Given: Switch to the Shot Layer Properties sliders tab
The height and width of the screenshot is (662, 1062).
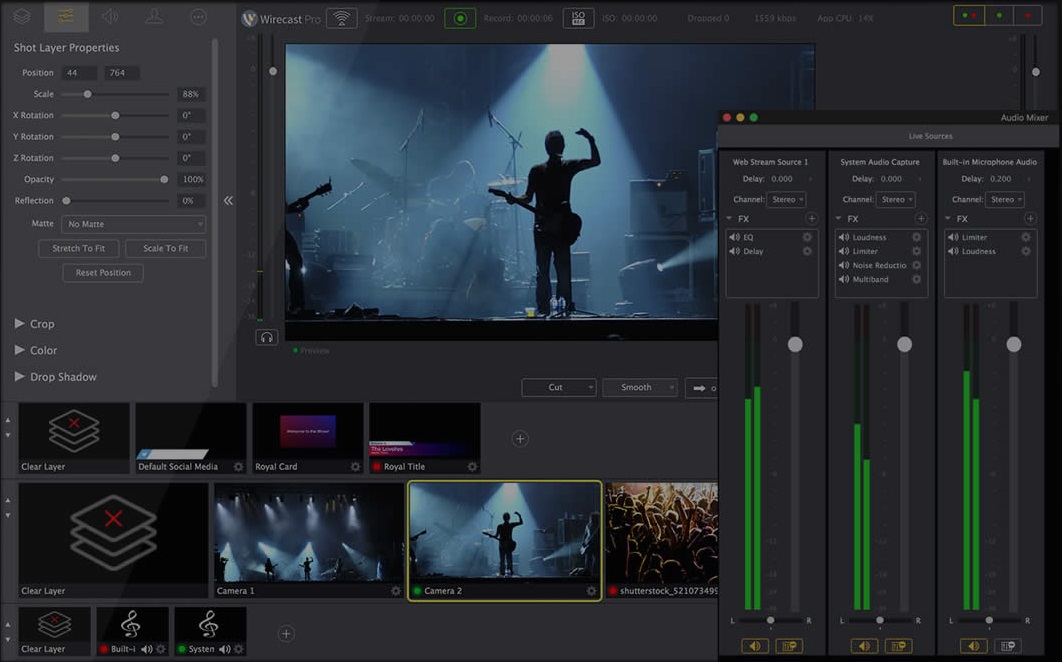Looking at the screenshot, I should (x=66, y=16).
